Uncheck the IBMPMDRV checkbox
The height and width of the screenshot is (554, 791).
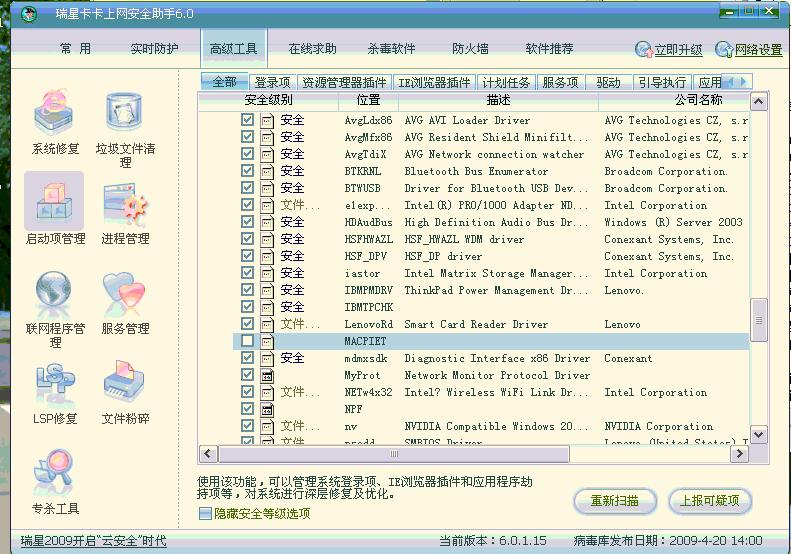(247, 290)
